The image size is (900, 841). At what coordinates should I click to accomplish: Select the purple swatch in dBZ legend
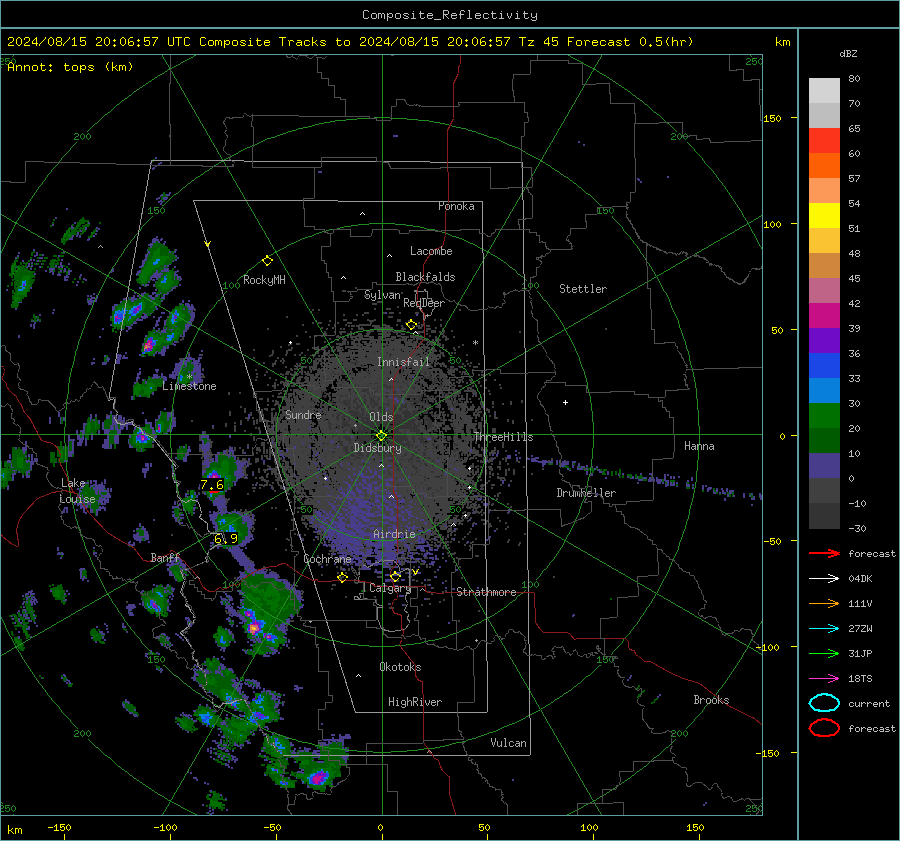point(824,340)
